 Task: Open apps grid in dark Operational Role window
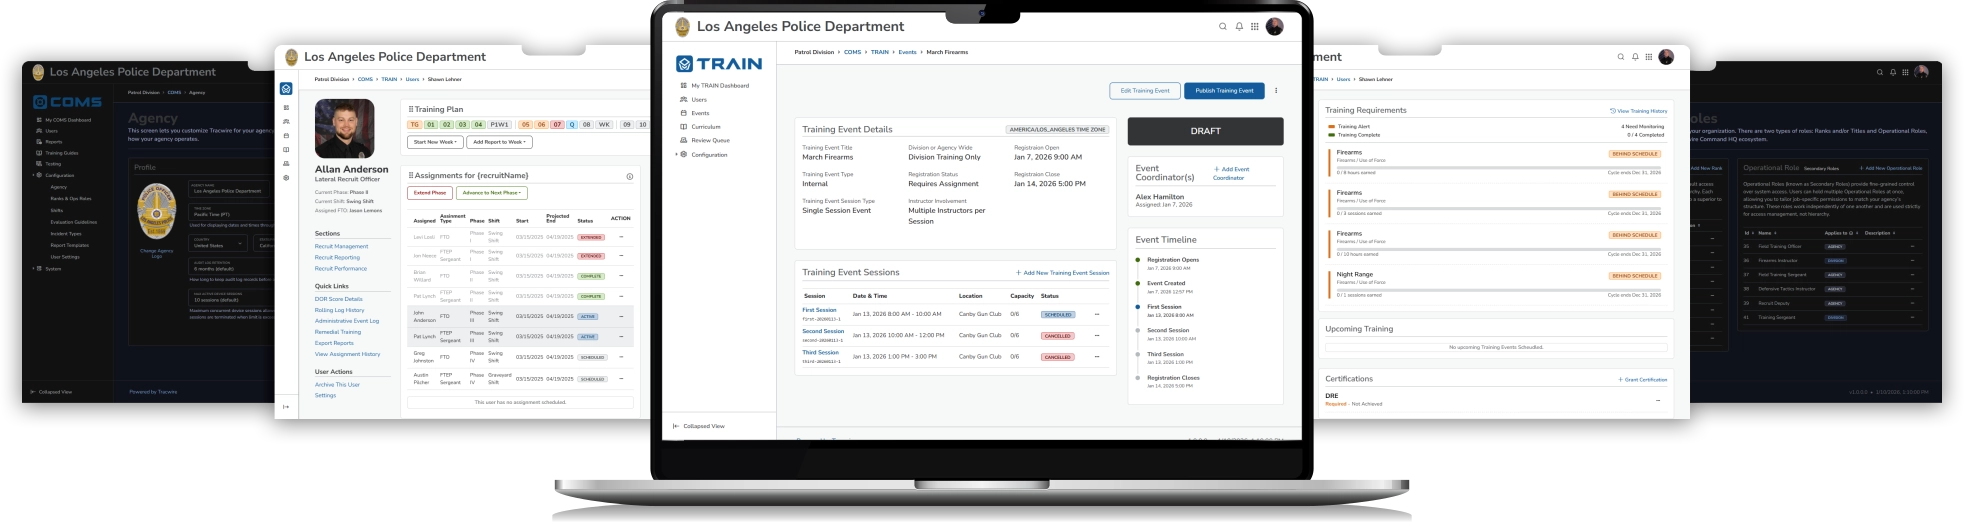tap(1905, 72)
